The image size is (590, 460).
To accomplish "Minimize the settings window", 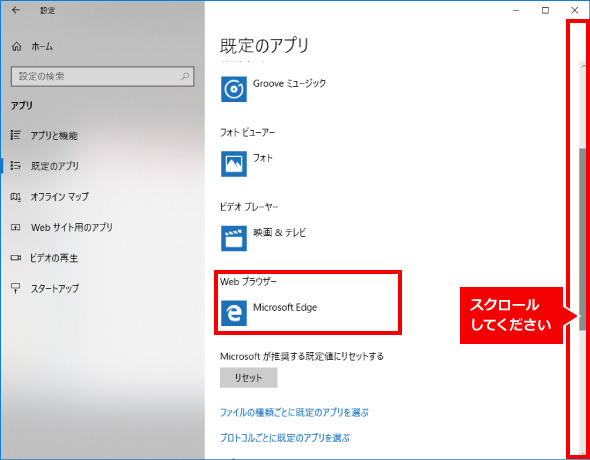I will 516,11.
